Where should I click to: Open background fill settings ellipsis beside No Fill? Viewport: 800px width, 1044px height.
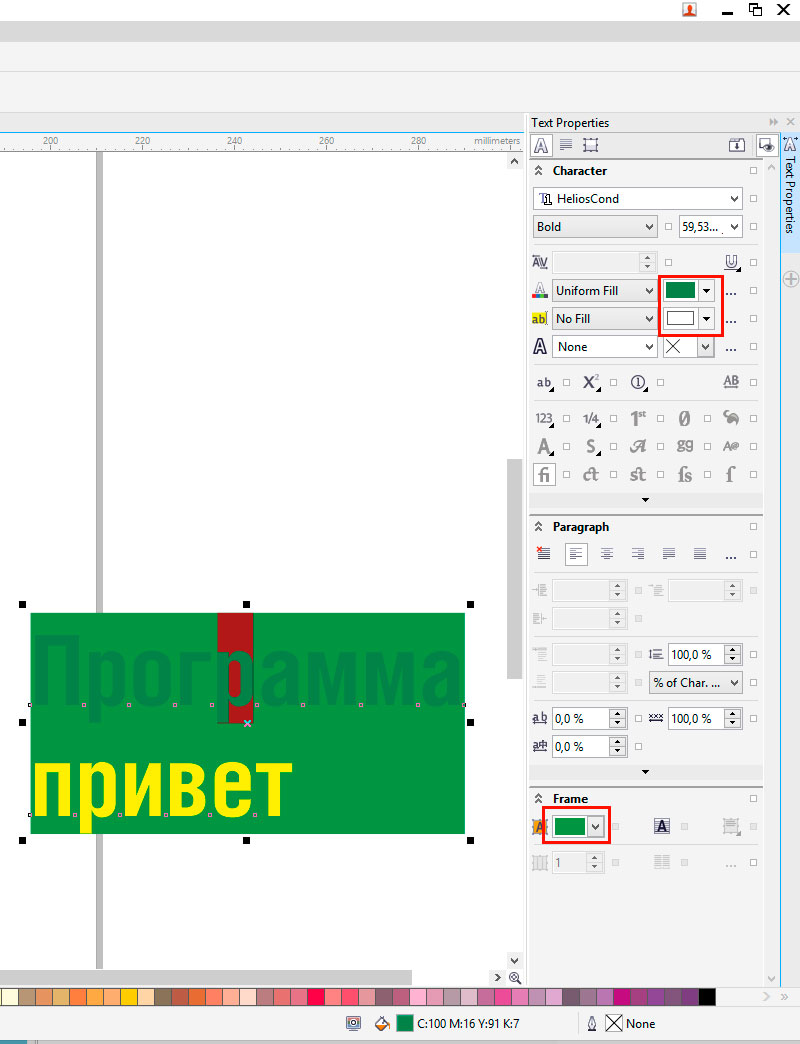pyautogui.click(x=731, y=320)
